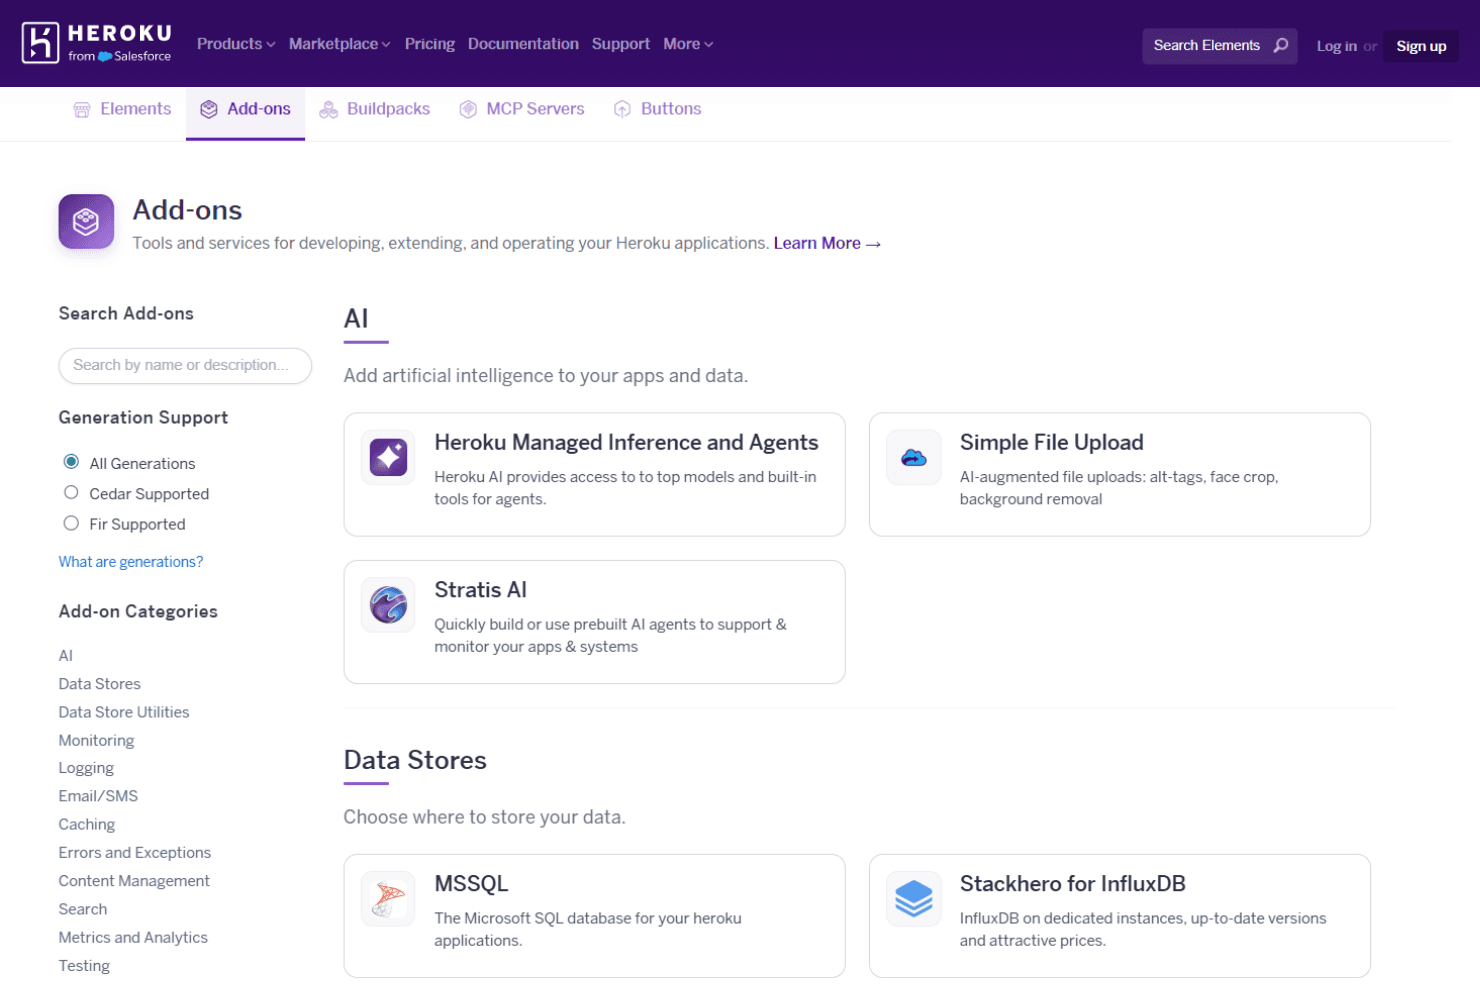Select the All Generations radio button

pyautogui.click(x=71, y=462)
